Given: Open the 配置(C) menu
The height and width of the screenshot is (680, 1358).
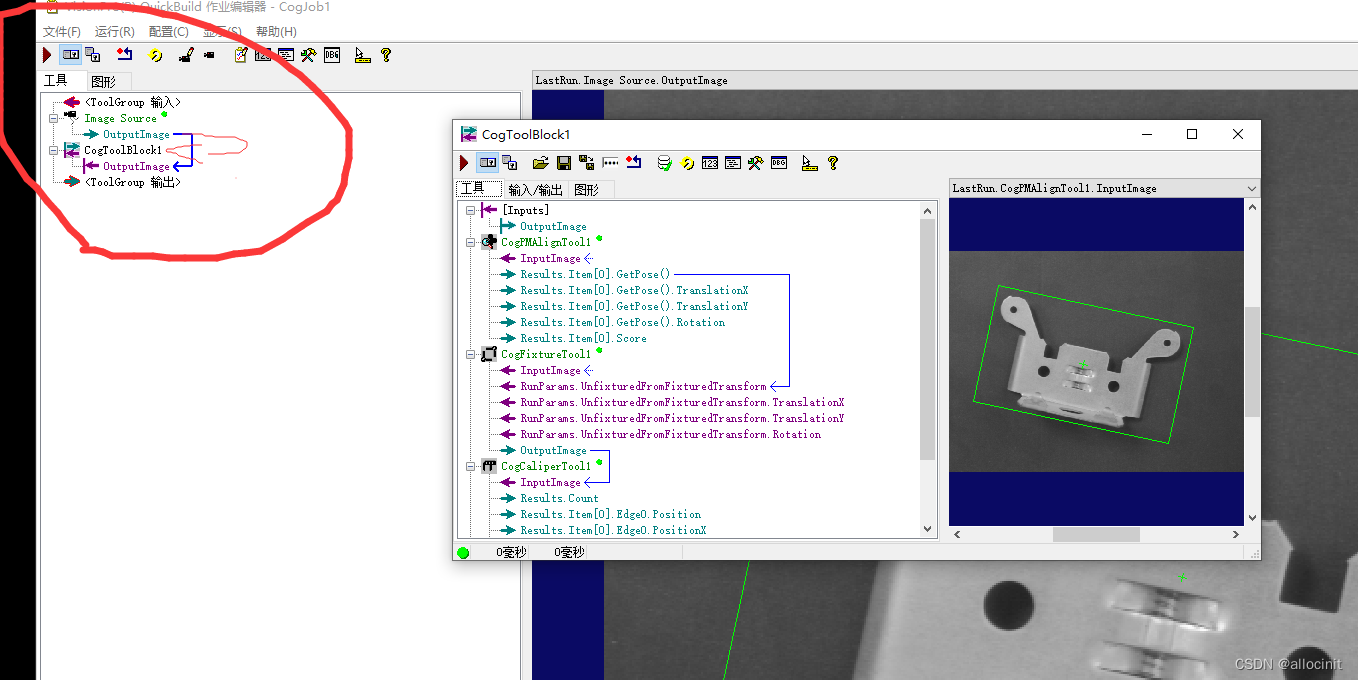Looking at the screenshot, I should point(168,32).
